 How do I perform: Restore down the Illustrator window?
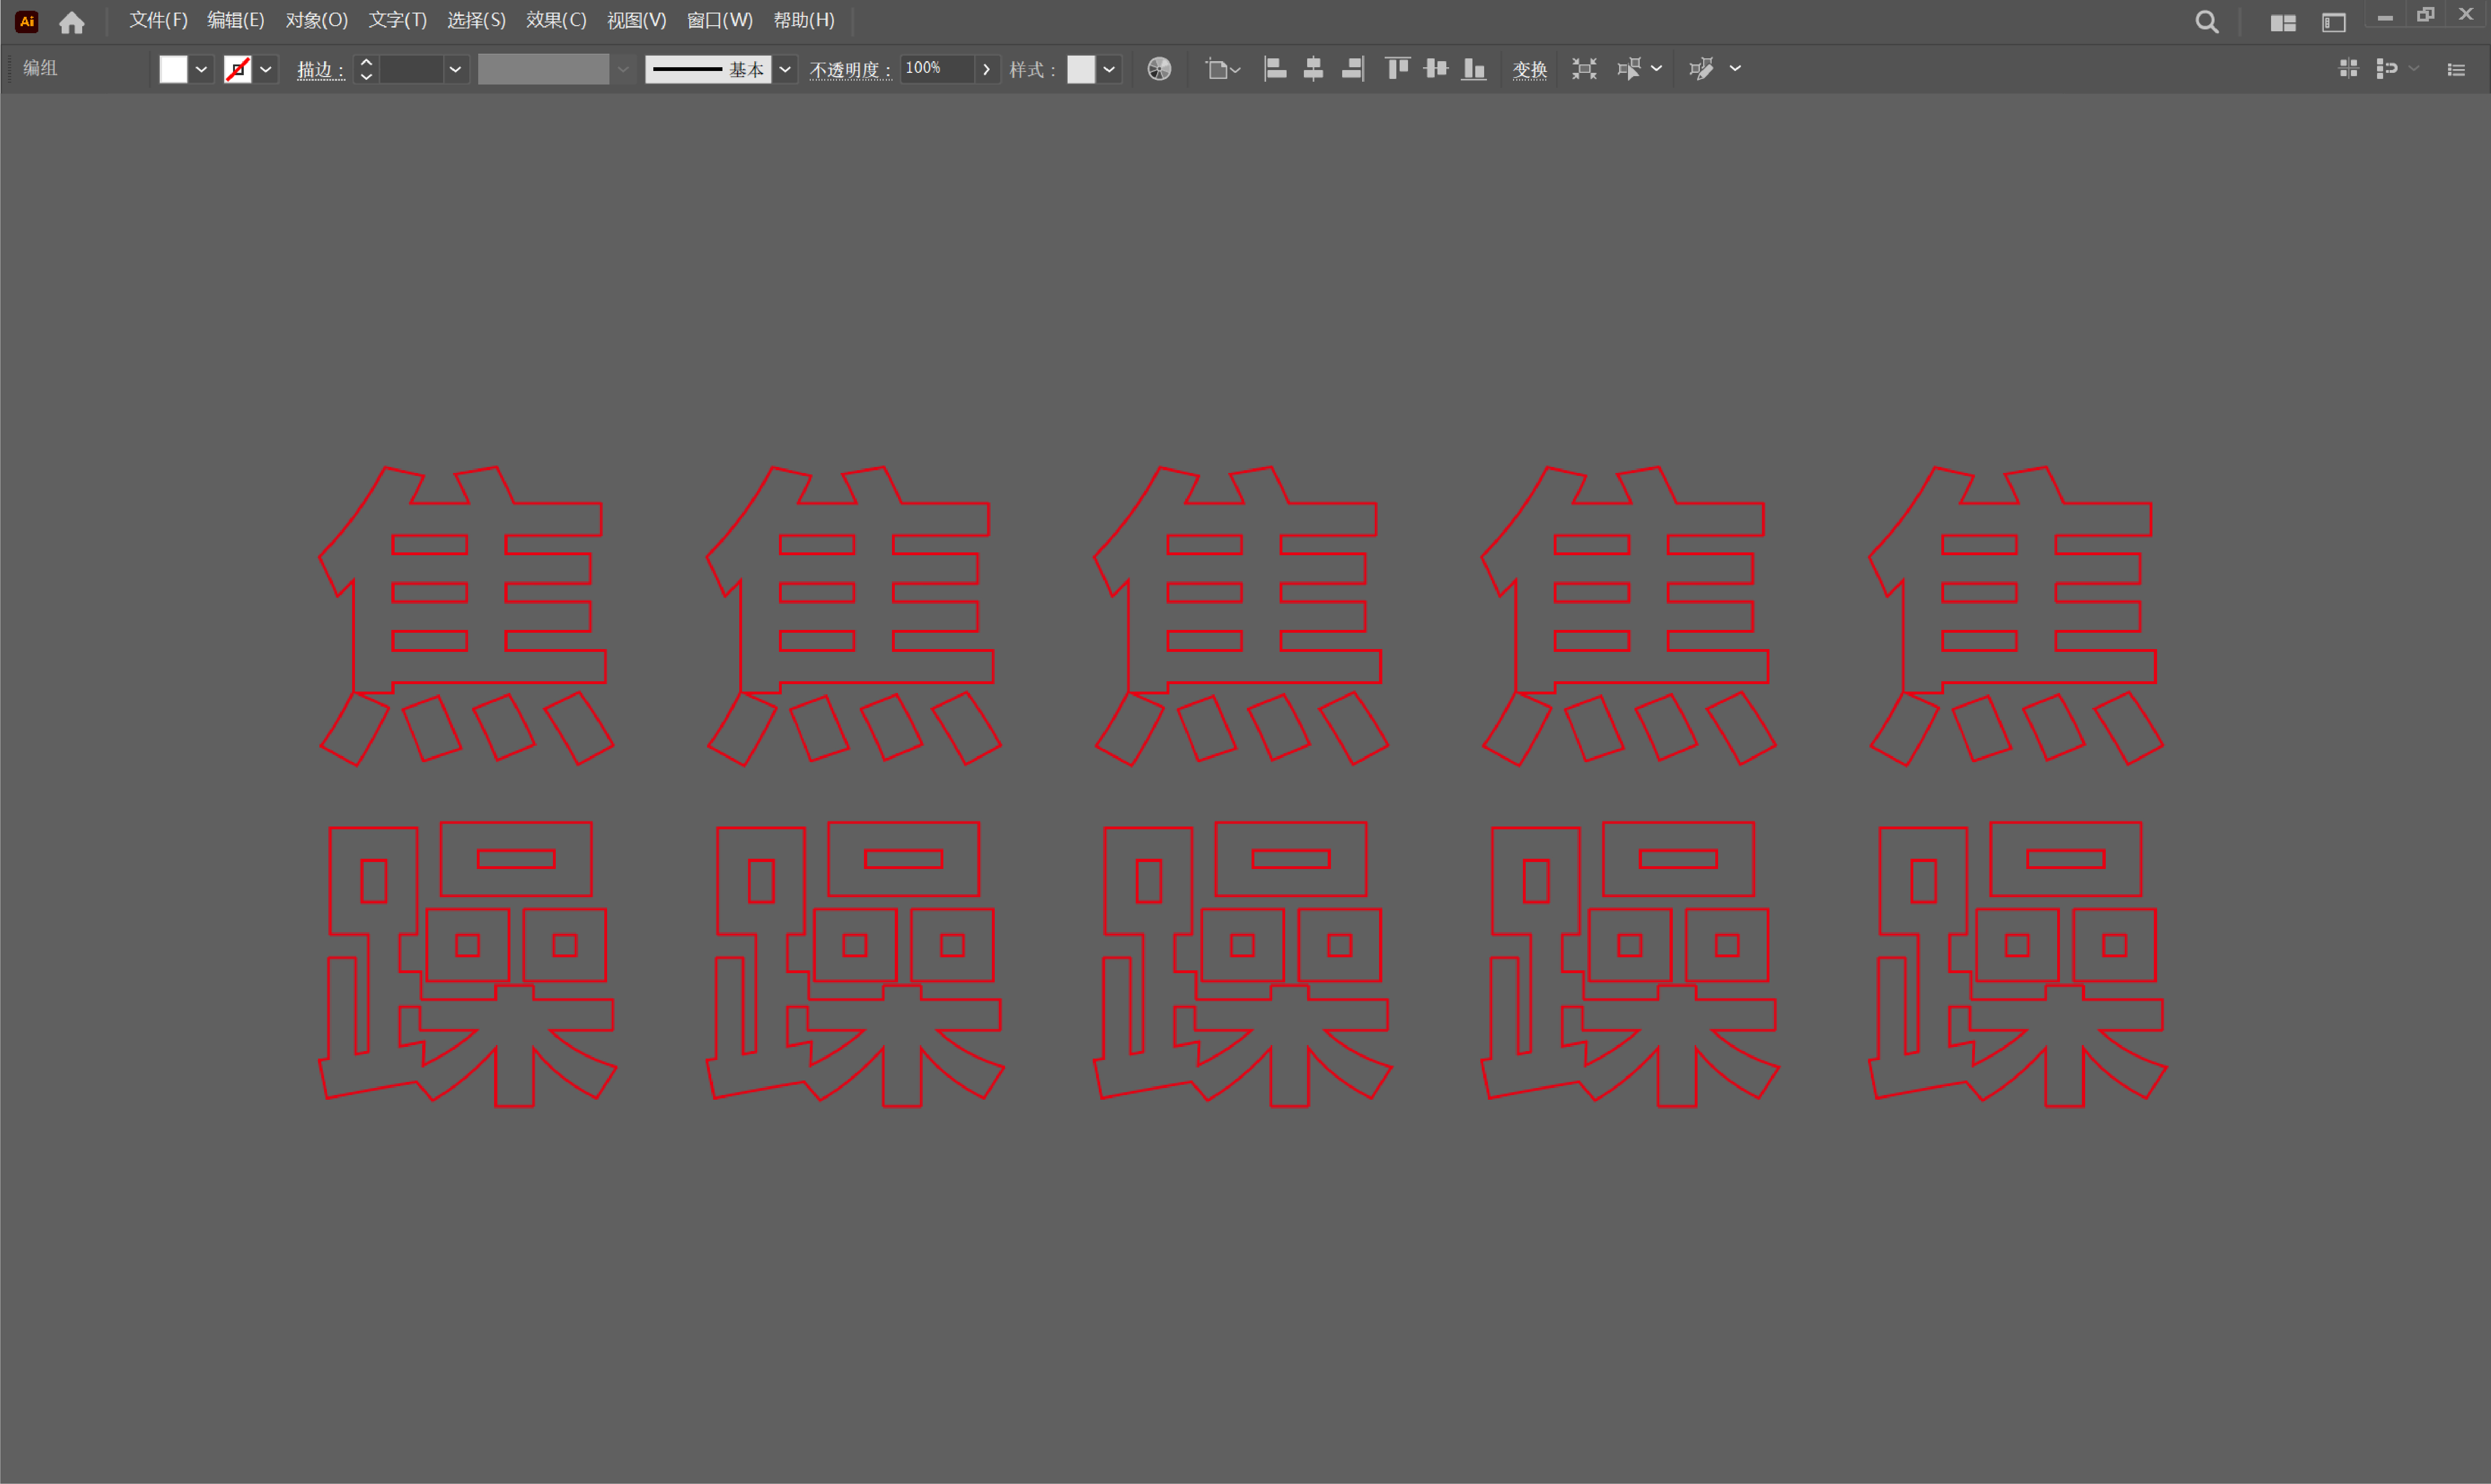(x=2425, y=14)
